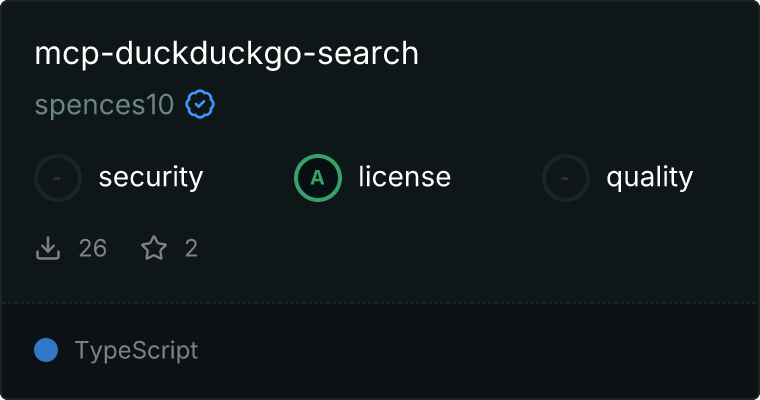Click the star count 2
The image size is (760, 400).
tap(191, 248)
